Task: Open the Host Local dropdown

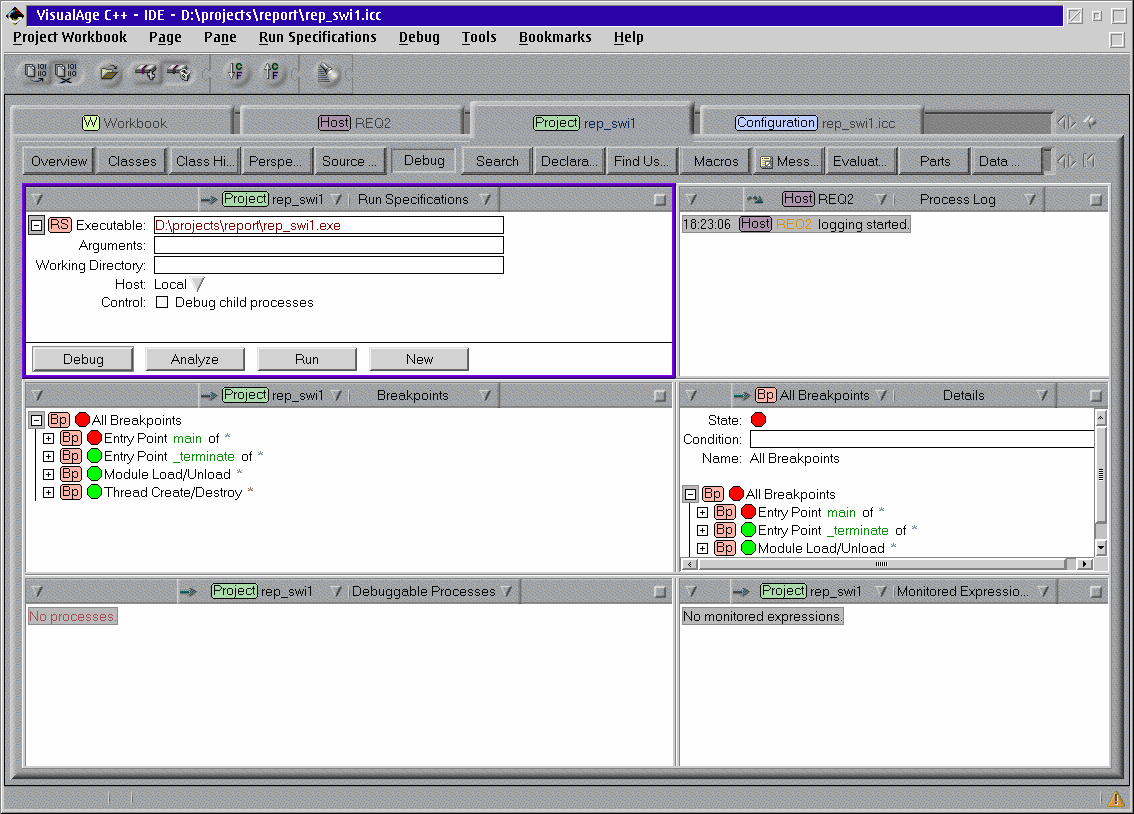Action: [198, 284]
